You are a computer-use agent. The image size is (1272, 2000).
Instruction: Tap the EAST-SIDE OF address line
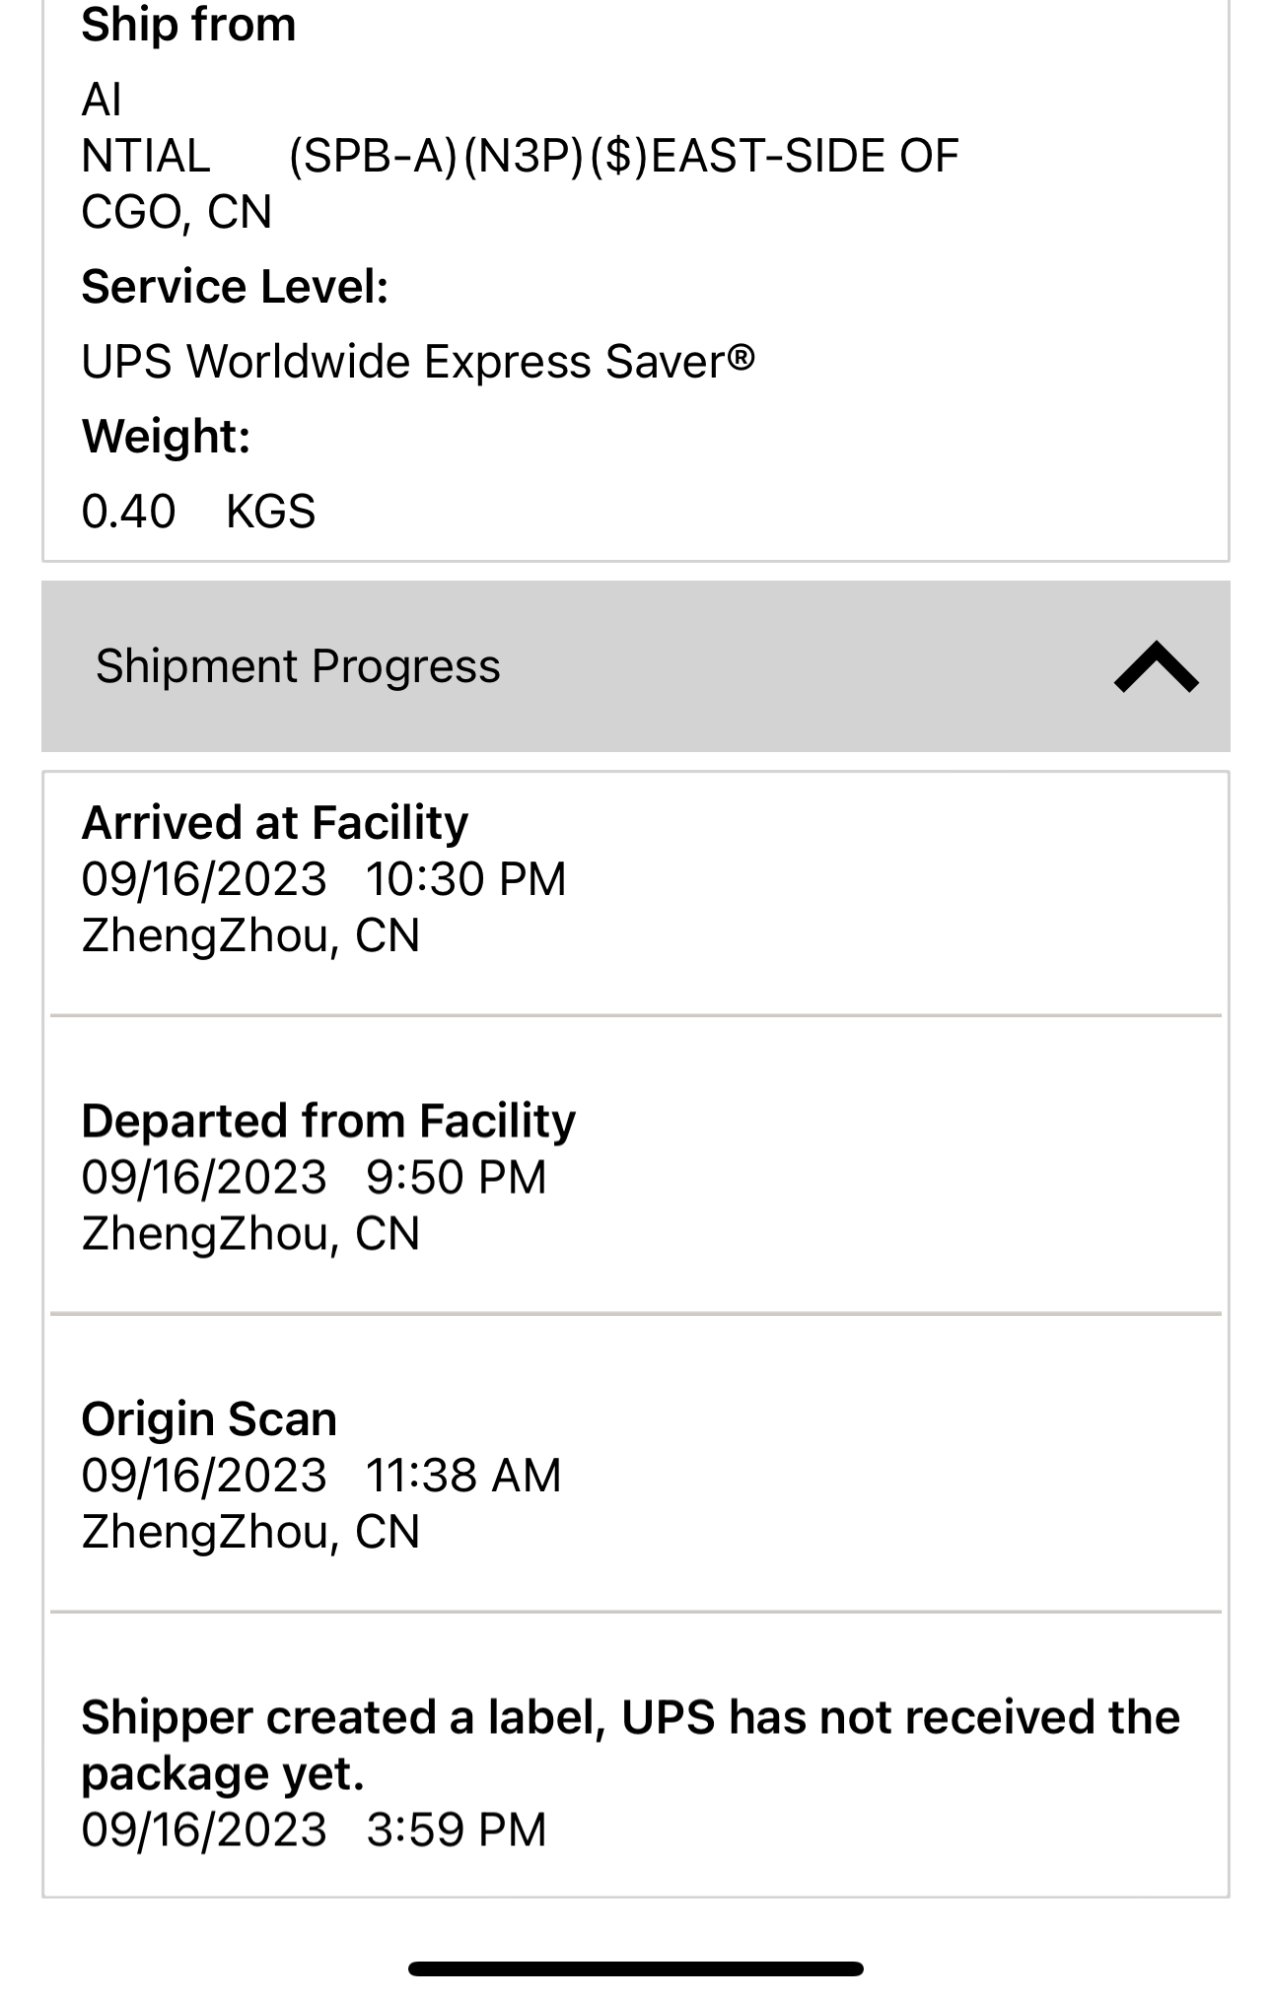(622, 156)
